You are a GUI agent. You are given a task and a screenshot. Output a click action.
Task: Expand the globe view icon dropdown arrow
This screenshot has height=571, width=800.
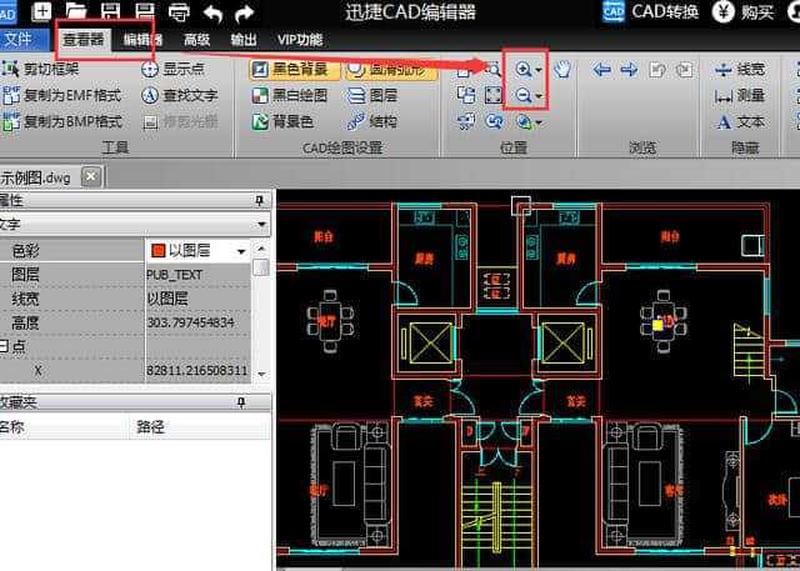point(539,122)
